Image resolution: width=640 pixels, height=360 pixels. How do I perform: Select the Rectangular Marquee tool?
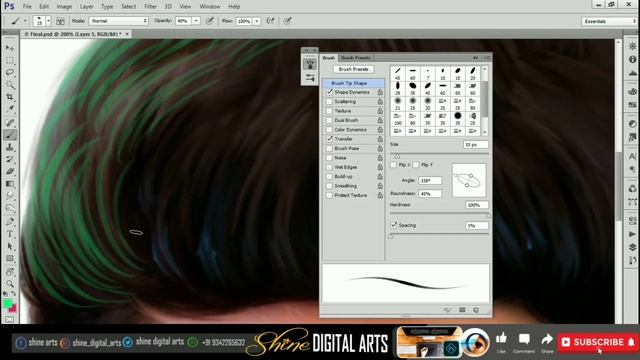pyautogui.click(x=10, y=60)
